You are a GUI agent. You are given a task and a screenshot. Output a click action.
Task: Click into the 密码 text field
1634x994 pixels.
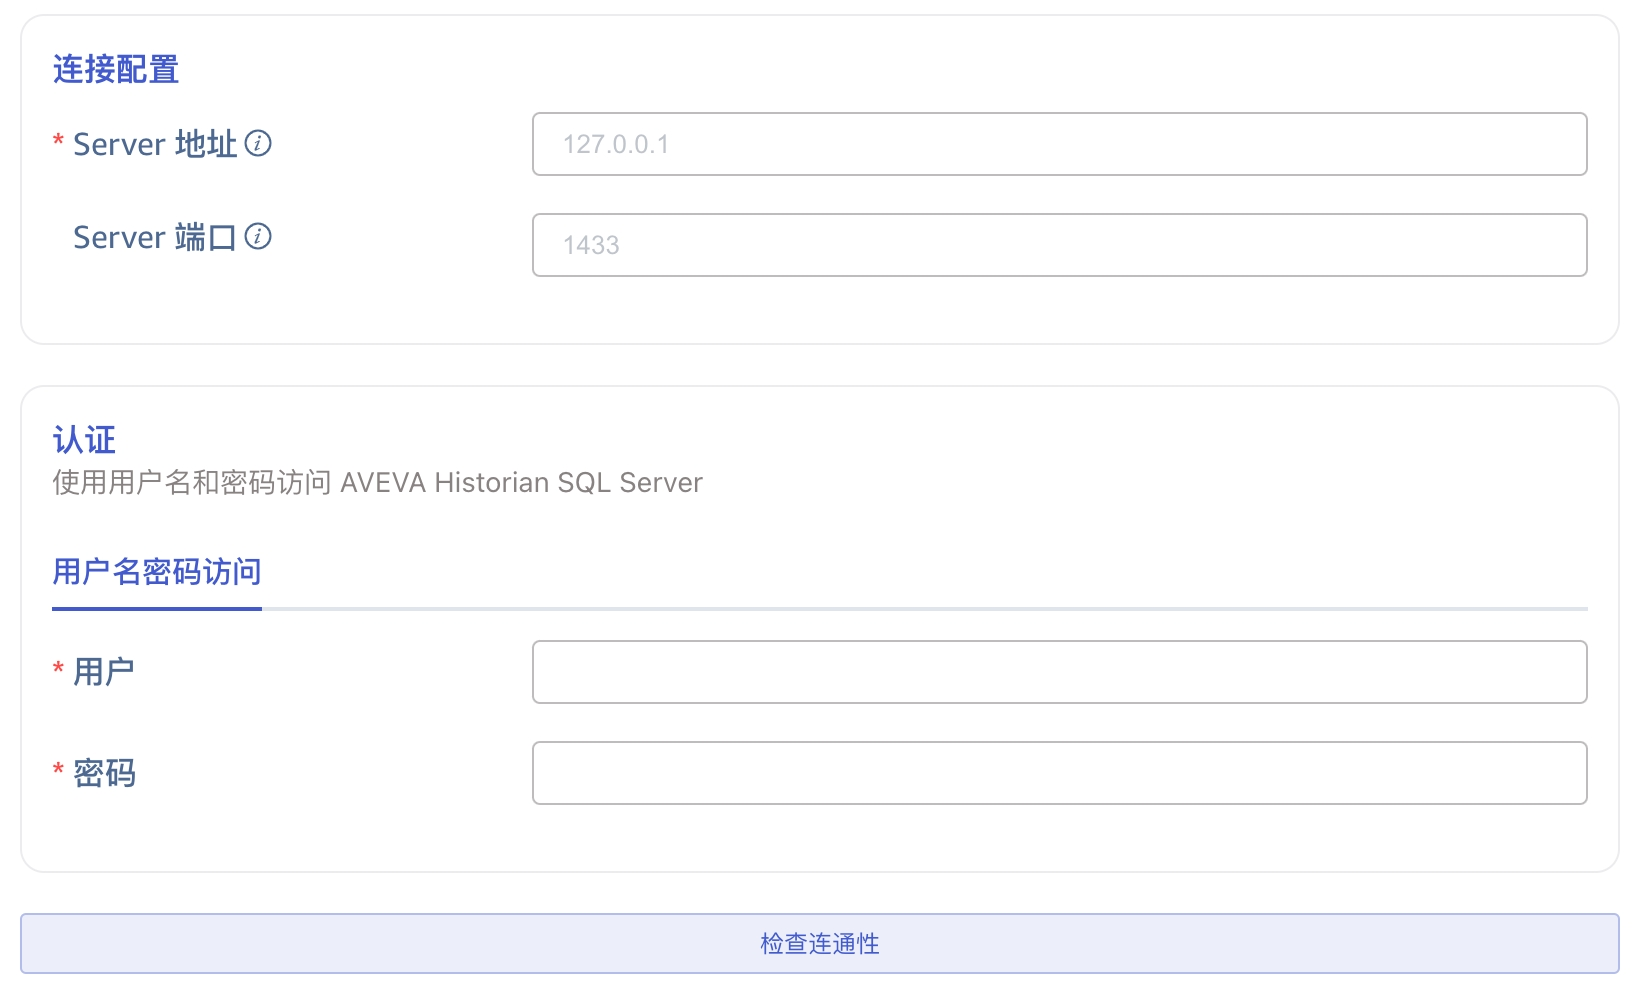click(1059, 773)
